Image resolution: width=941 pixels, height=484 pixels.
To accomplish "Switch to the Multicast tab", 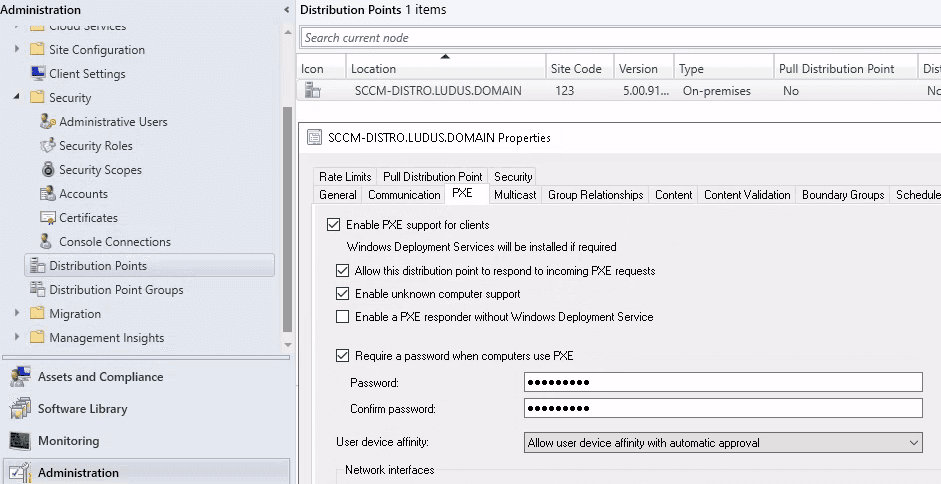I will 515,194.
